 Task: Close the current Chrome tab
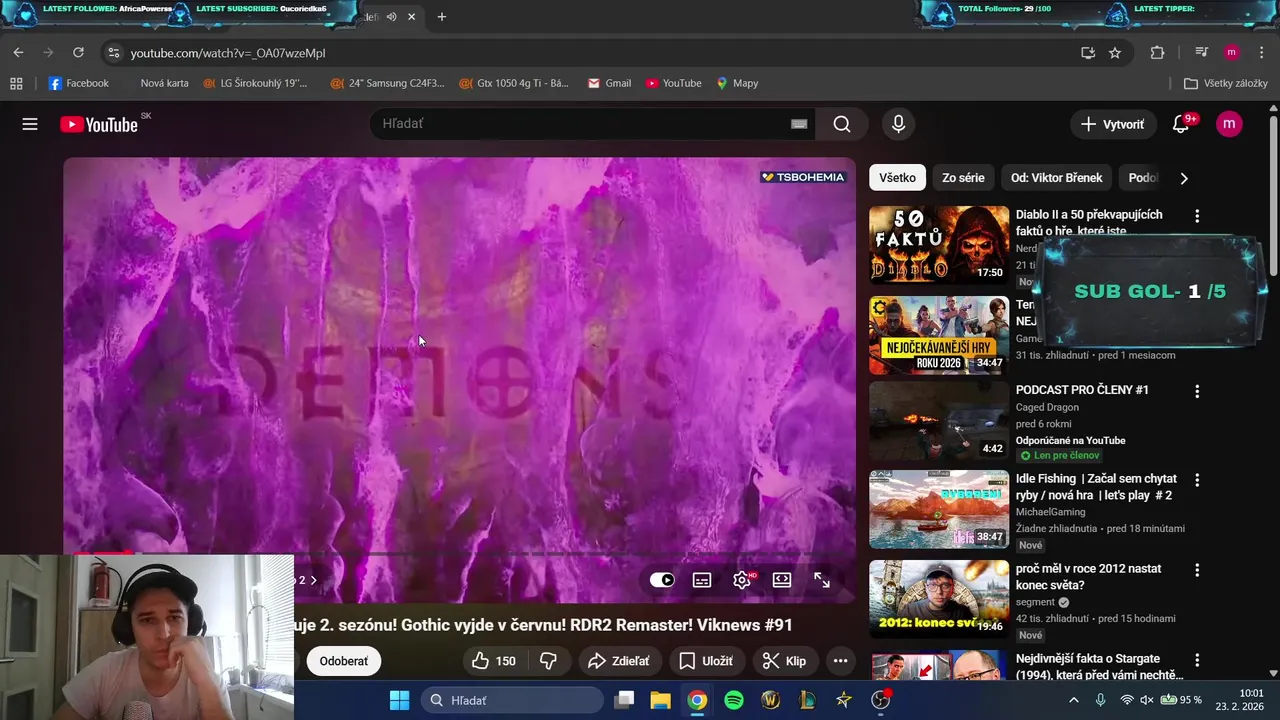point(411,17)
